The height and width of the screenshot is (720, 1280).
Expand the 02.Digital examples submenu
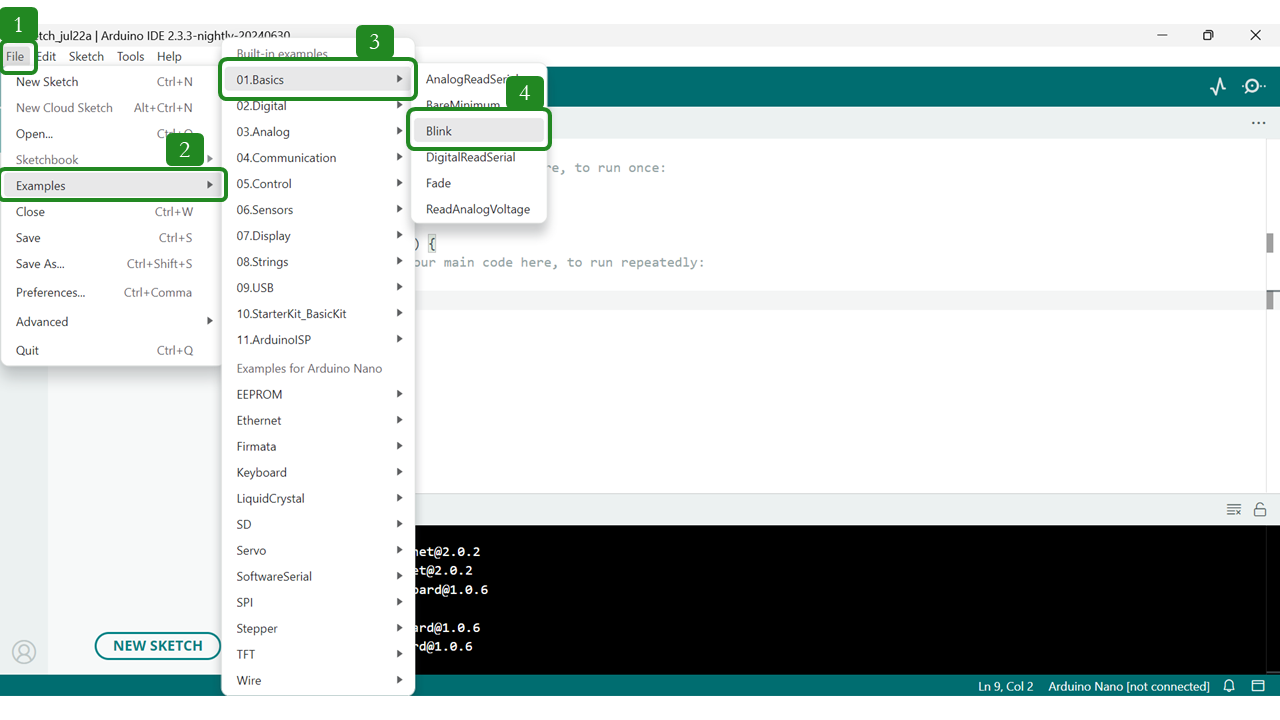pyautogui.click(x=318, y=106)
